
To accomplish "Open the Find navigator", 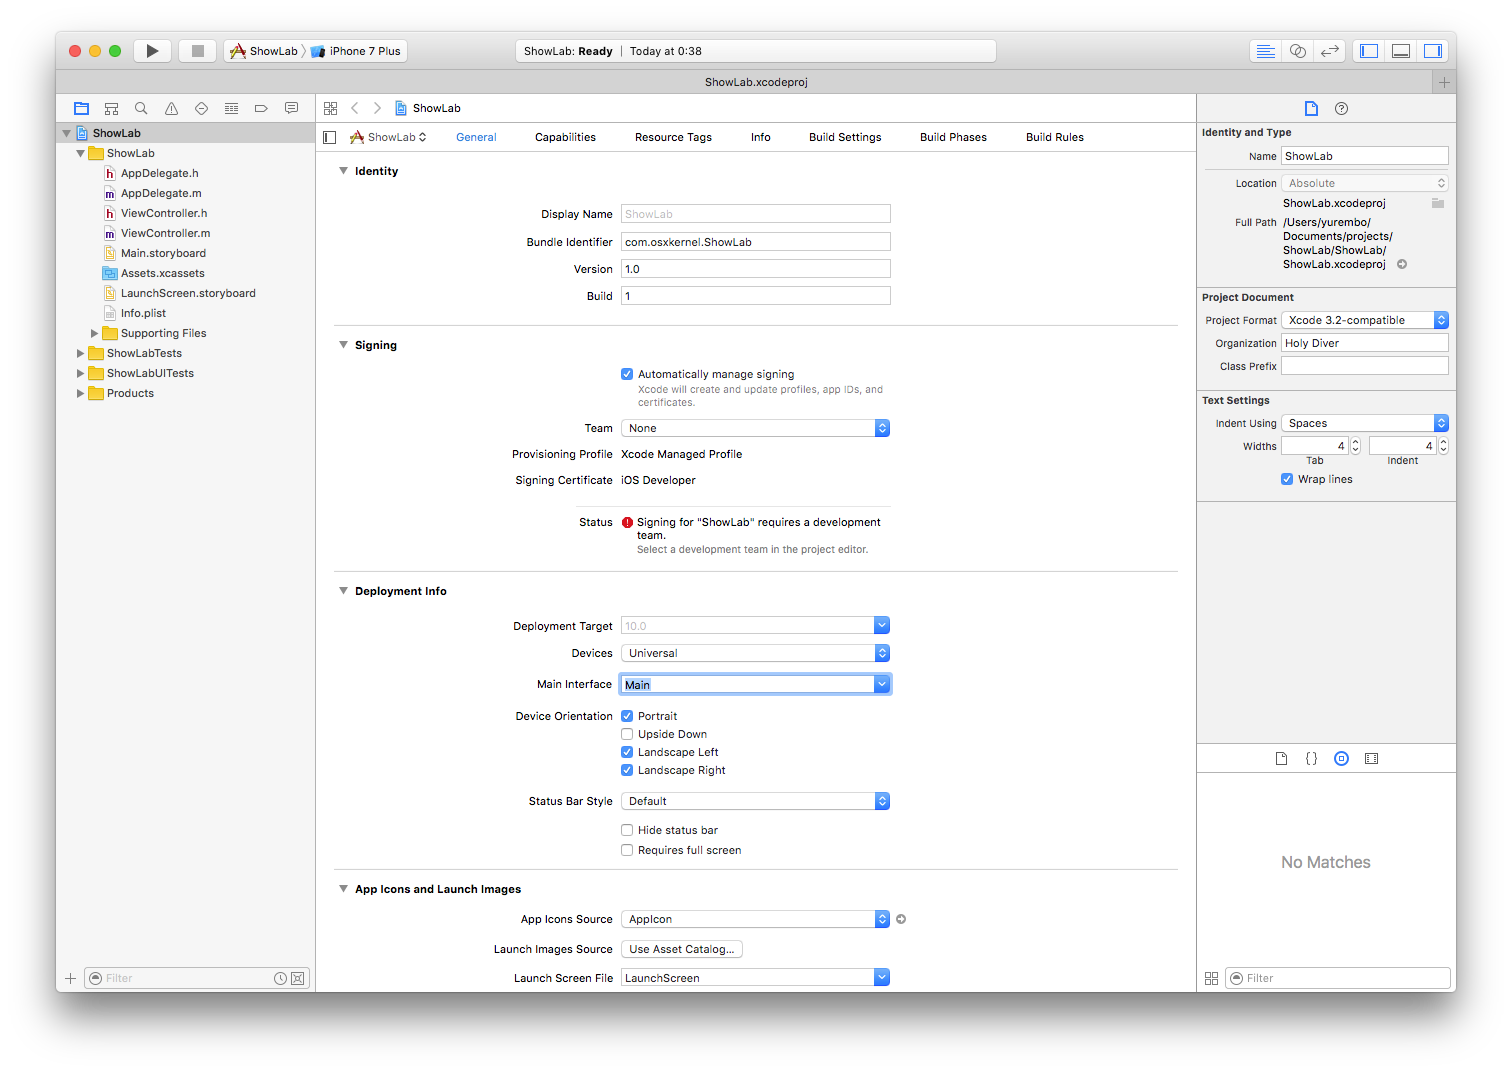I will [141, 108].
